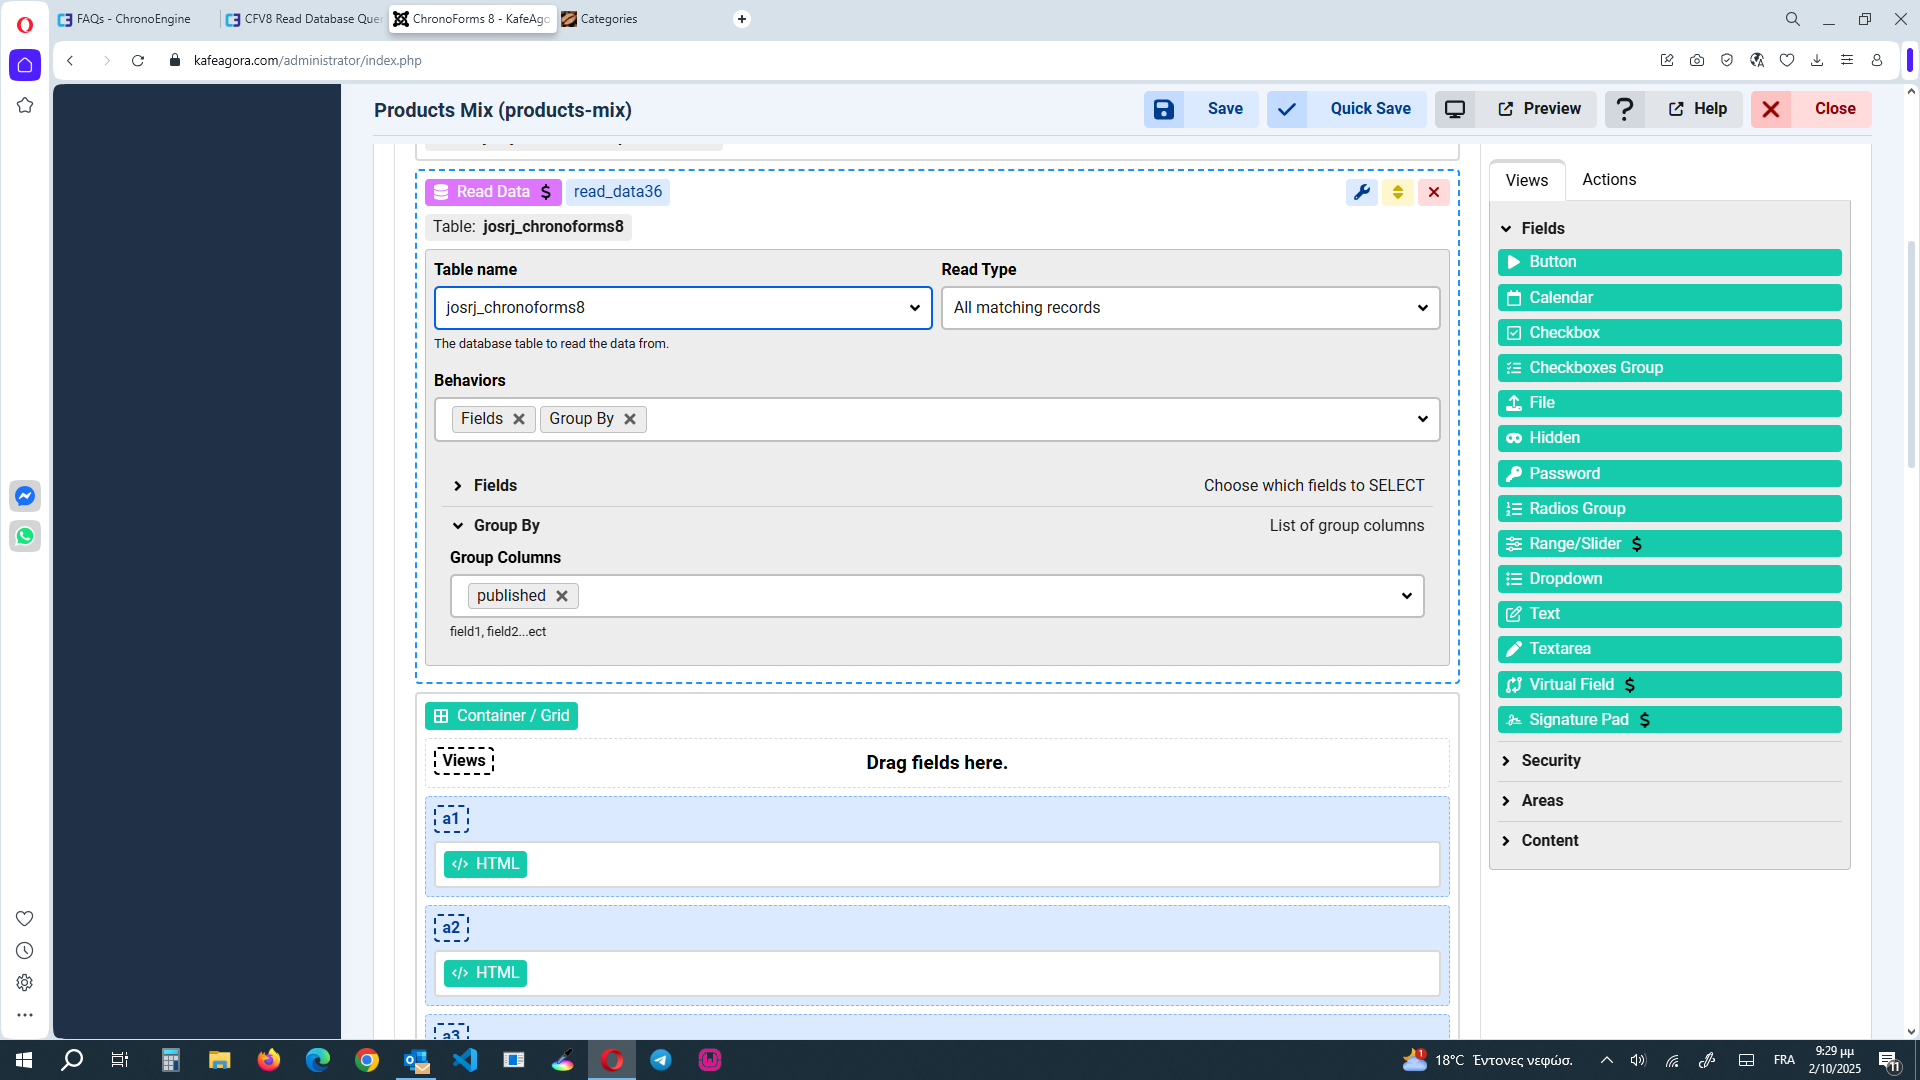Click the Save disk icon in the toolbar
This screenshot has height=1080, width=1920.
(x=1164, y=109)
